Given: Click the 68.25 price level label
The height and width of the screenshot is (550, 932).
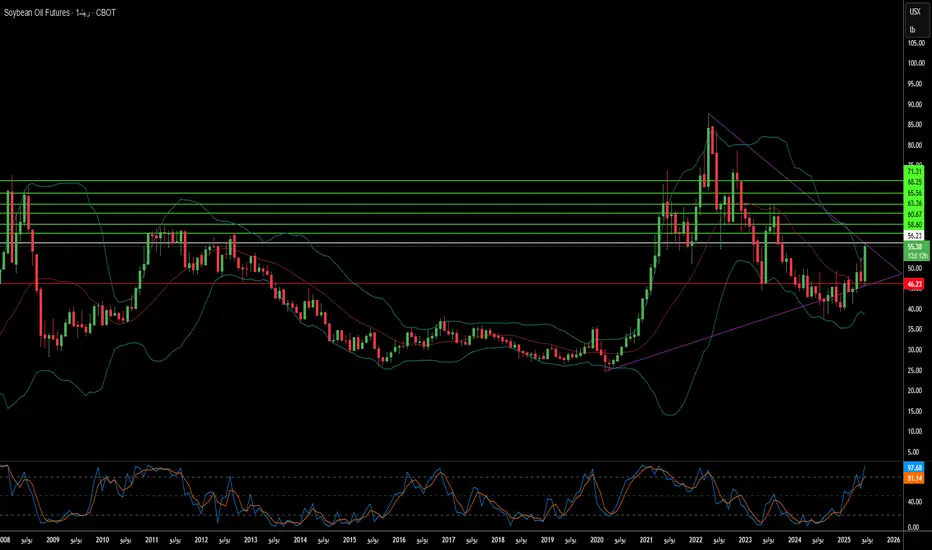Looking at the screenshot, I should 914,182.
